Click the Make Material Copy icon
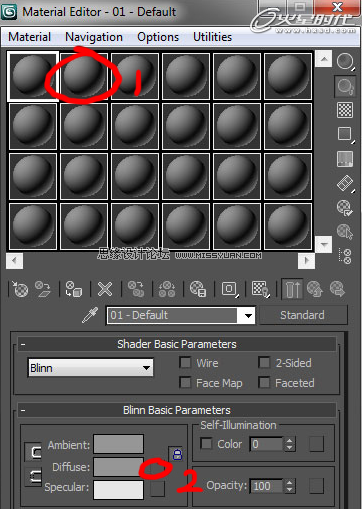 coord(136,289)
